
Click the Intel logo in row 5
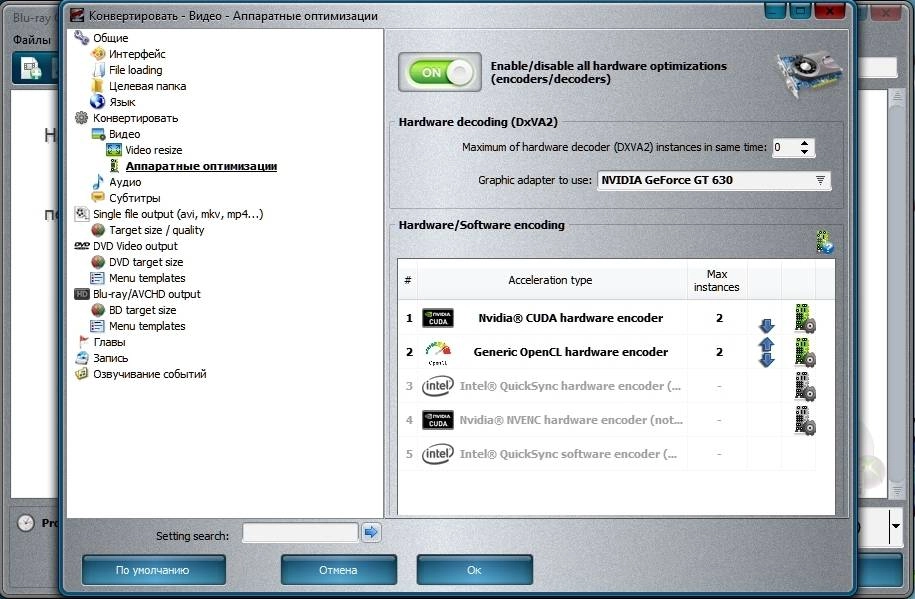pyautogui.click(x=438, y=454)
